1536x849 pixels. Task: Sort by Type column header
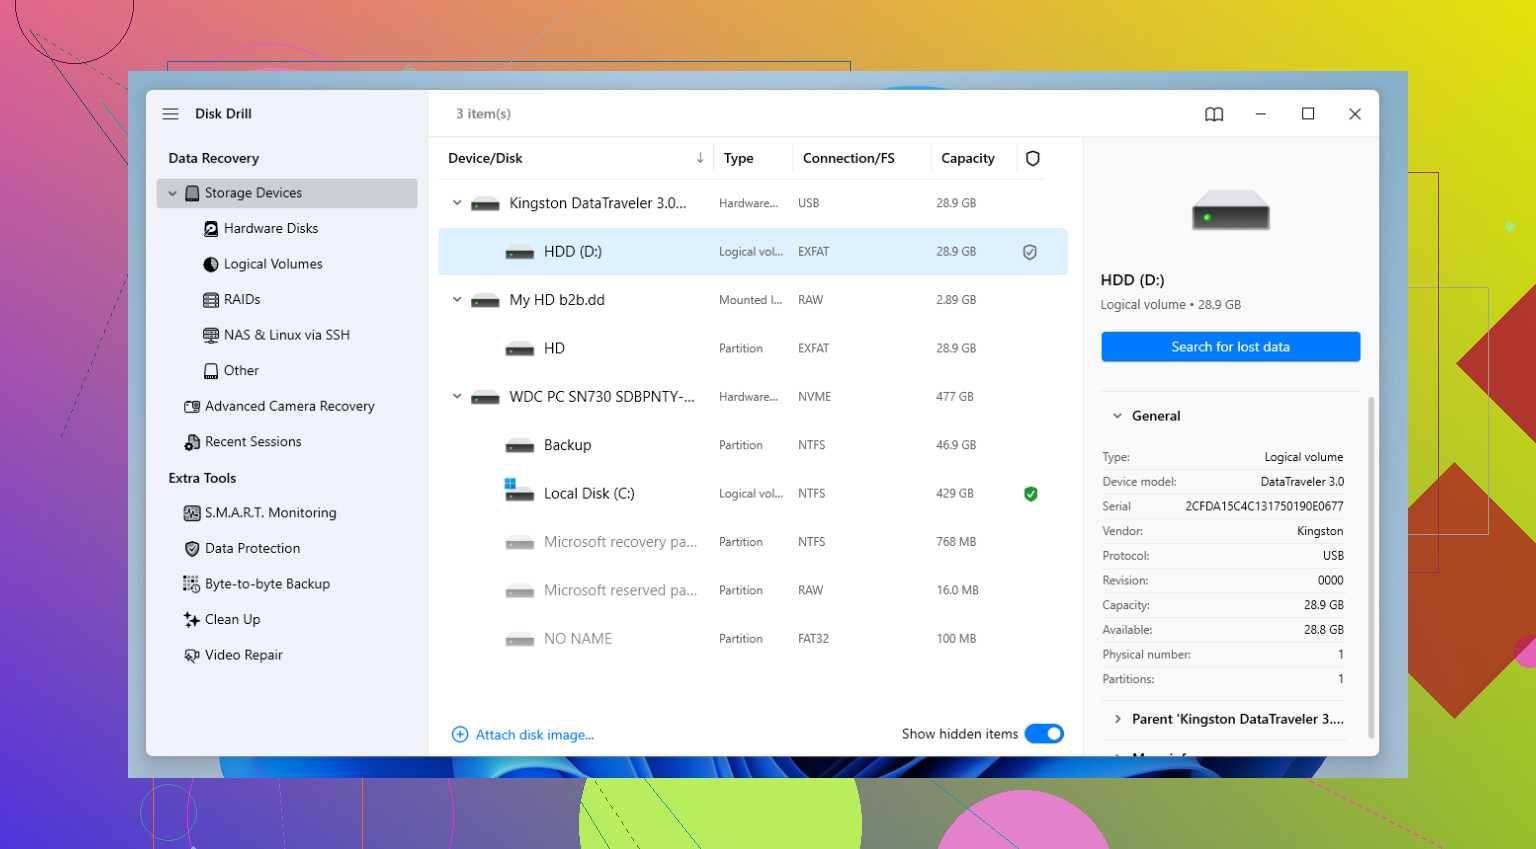738,158
